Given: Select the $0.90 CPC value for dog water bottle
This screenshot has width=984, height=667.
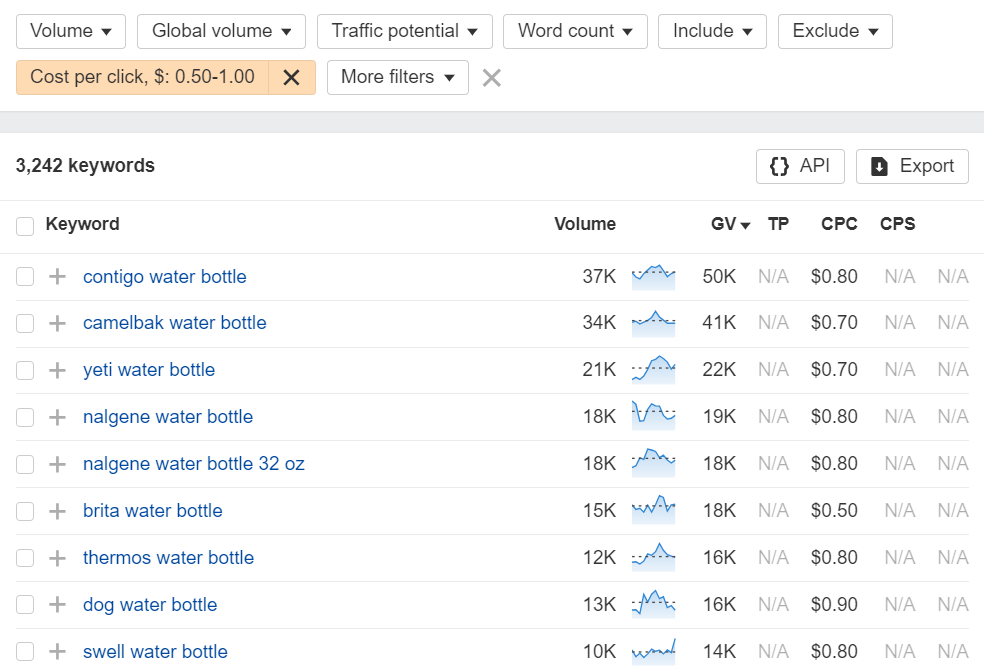Looking at the screenshot, I should [x=834, y=605].
